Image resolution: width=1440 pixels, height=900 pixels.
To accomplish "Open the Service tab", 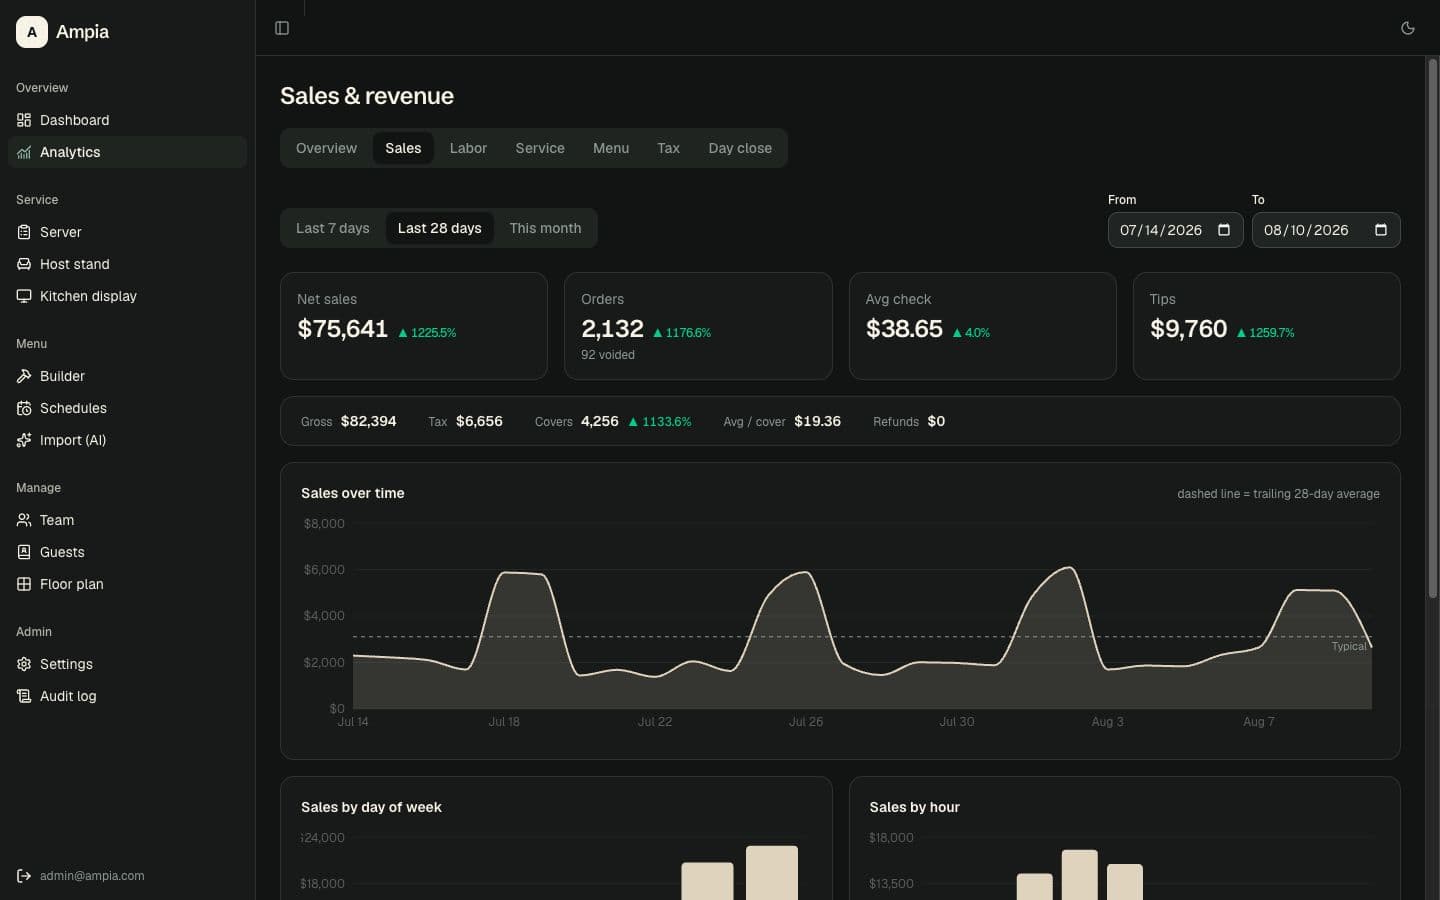I will (540, 148).
